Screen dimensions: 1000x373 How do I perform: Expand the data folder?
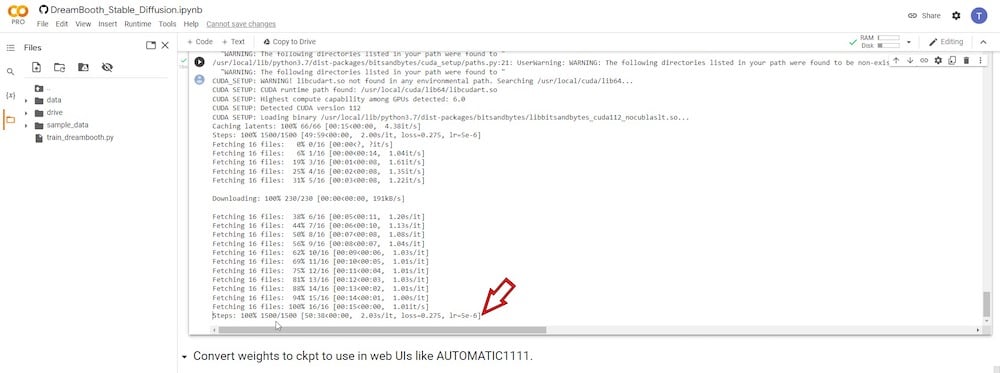(26, 101)
